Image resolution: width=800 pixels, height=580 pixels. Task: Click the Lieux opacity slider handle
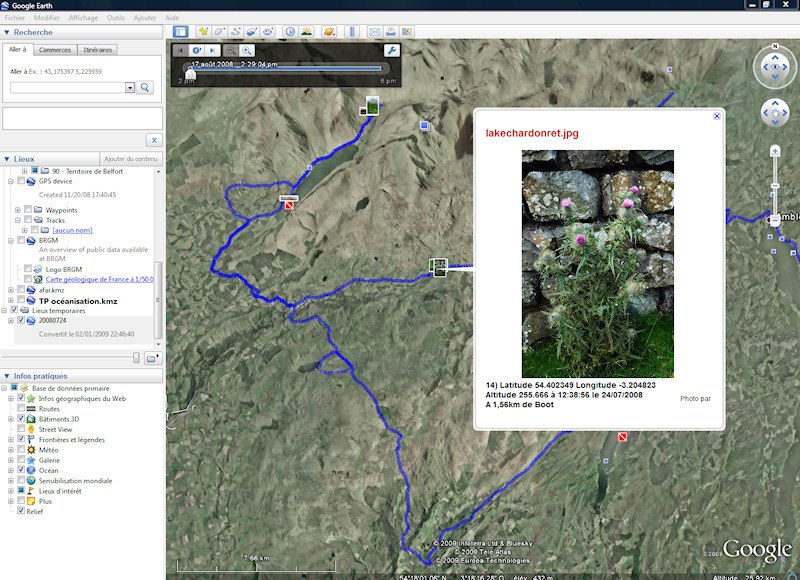coord(136,358)
